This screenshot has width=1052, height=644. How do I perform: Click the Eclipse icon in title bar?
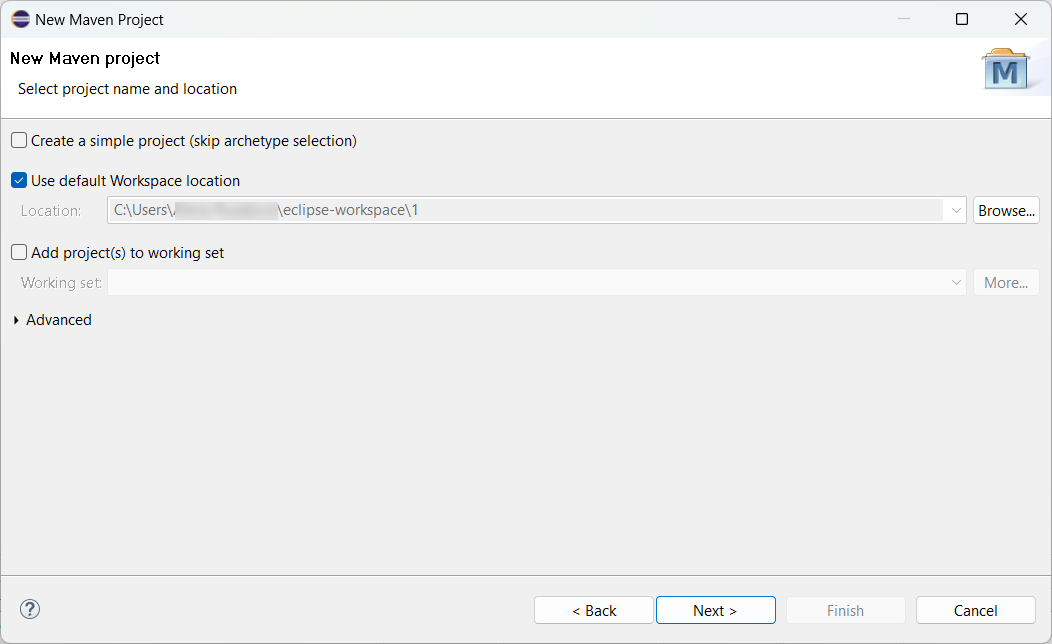point(20,19)
